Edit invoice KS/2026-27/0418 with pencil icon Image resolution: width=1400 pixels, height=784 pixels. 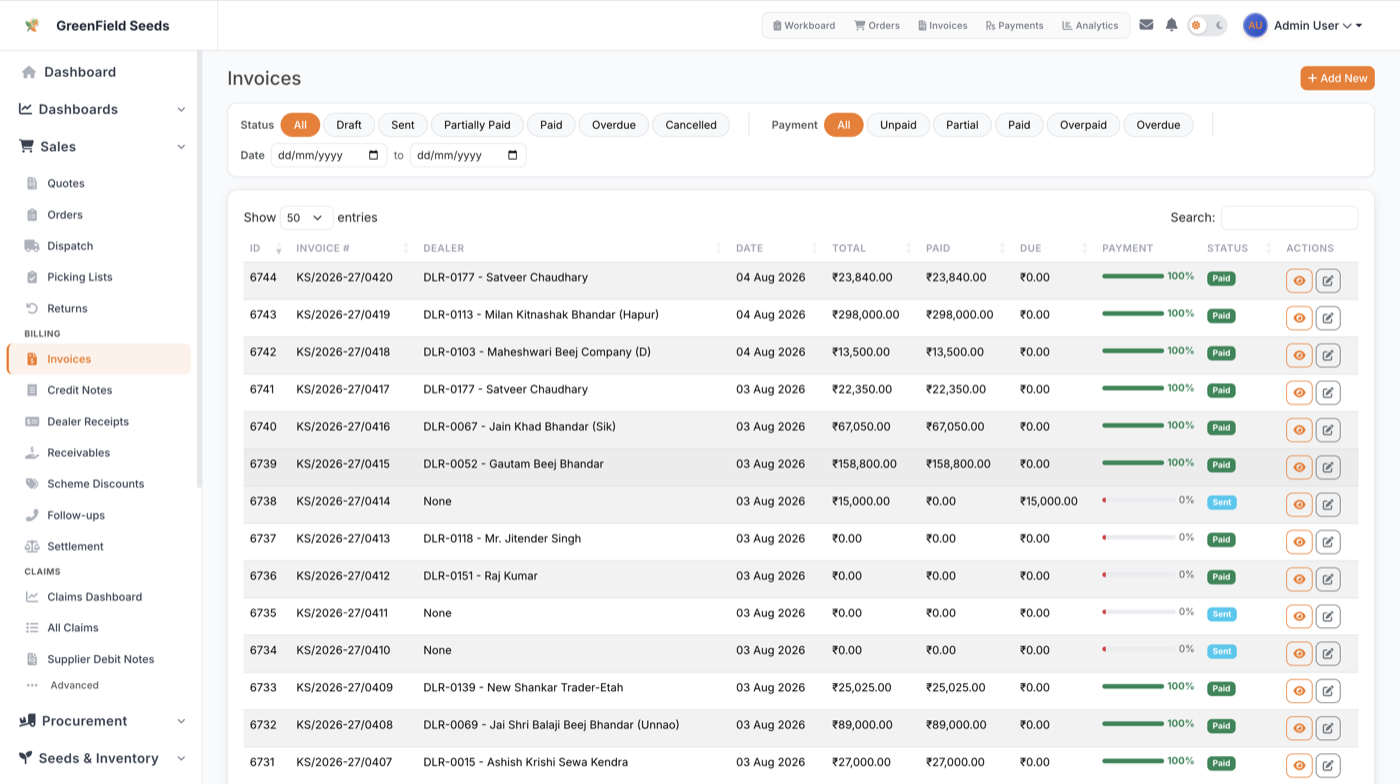pyautogui.click(x=1328, y=355)
